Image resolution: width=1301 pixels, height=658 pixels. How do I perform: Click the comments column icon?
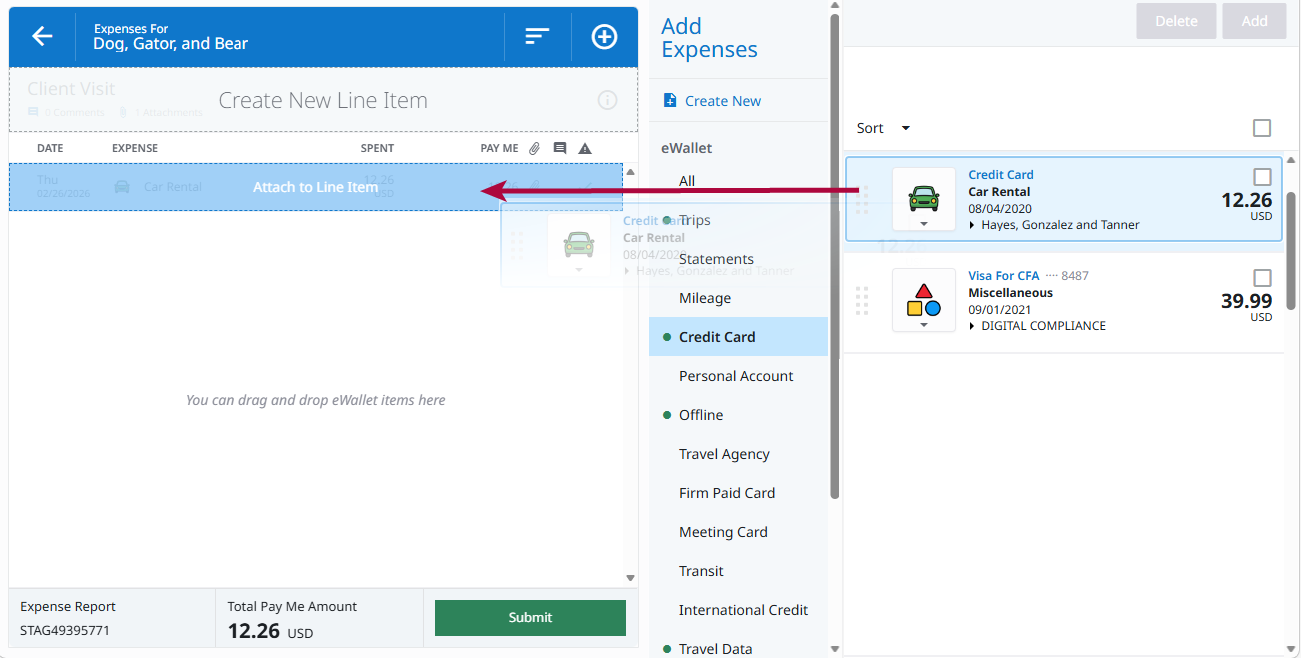[x=560, y=147]
